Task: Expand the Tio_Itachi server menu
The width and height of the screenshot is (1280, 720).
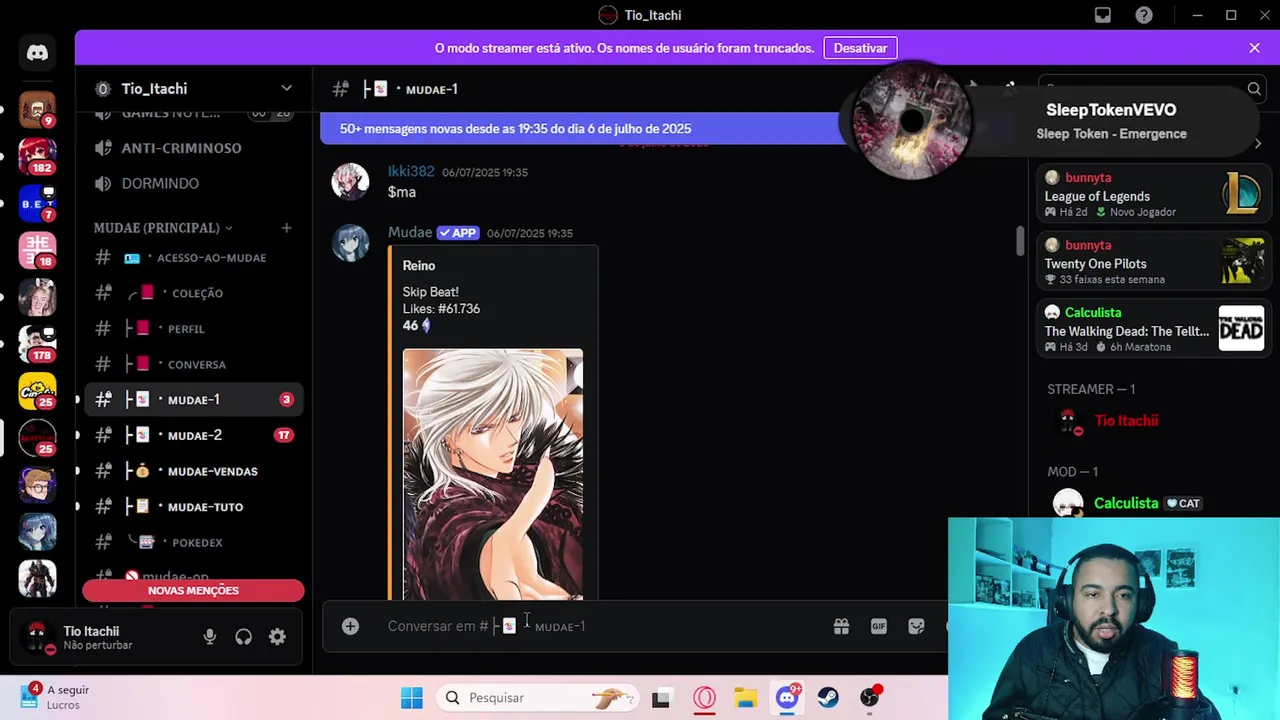Action: click(286, 89)
